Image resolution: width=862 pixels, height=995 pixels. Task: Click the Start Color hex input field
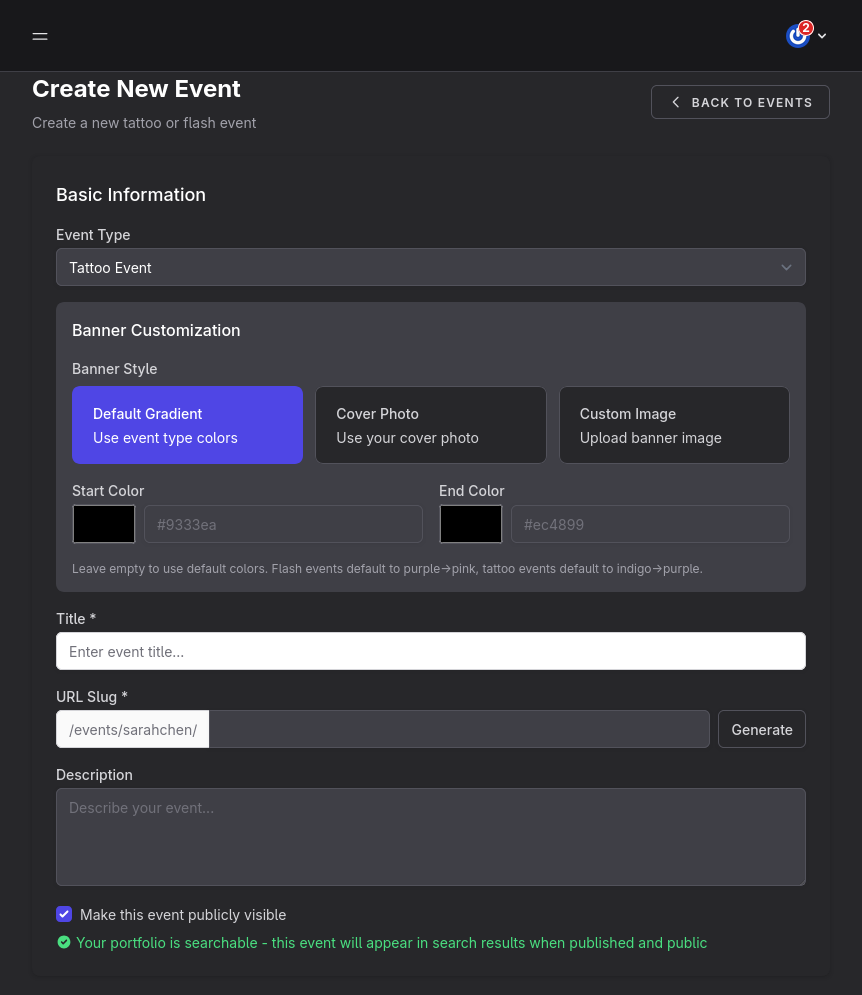(x=283, y=524)
